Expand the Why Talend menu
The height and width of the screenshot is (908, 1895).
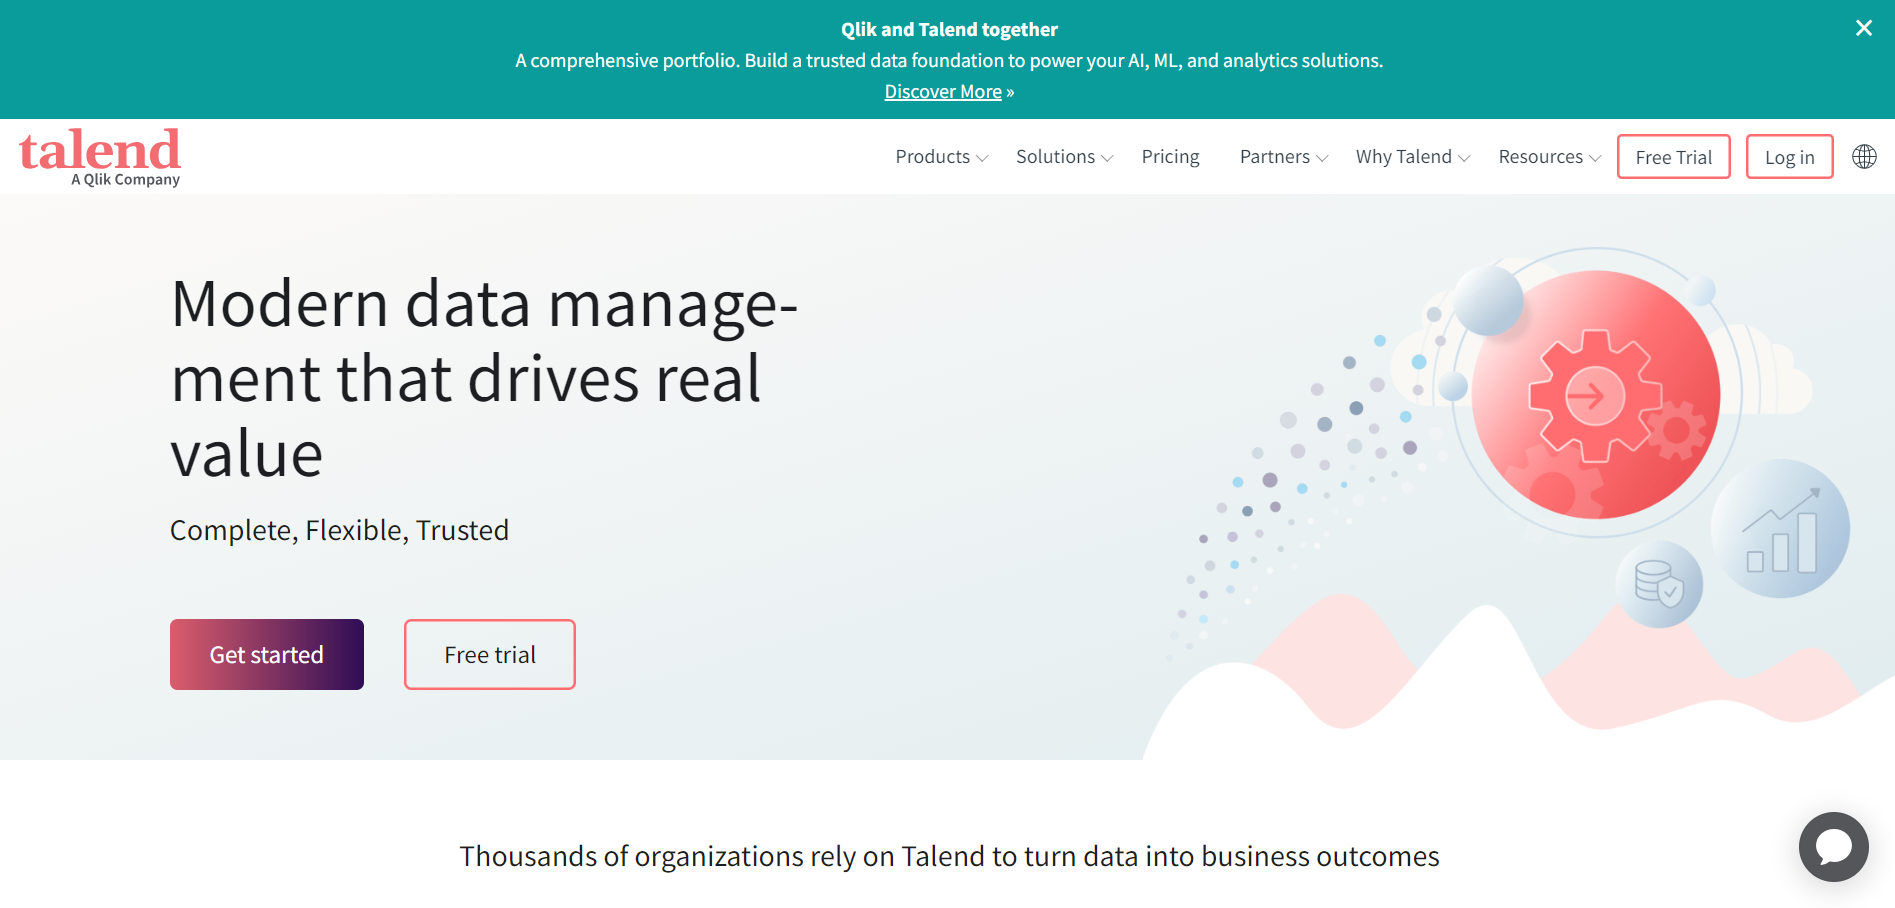1413,157
